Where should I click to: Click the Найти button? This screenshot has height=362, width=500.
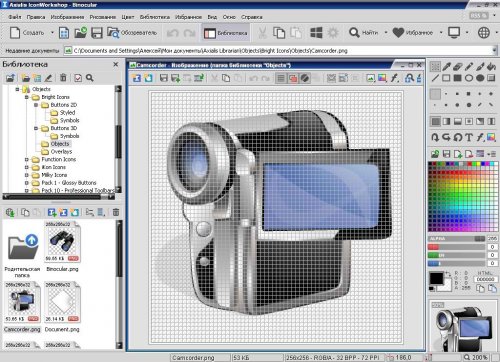coord(364,33)
